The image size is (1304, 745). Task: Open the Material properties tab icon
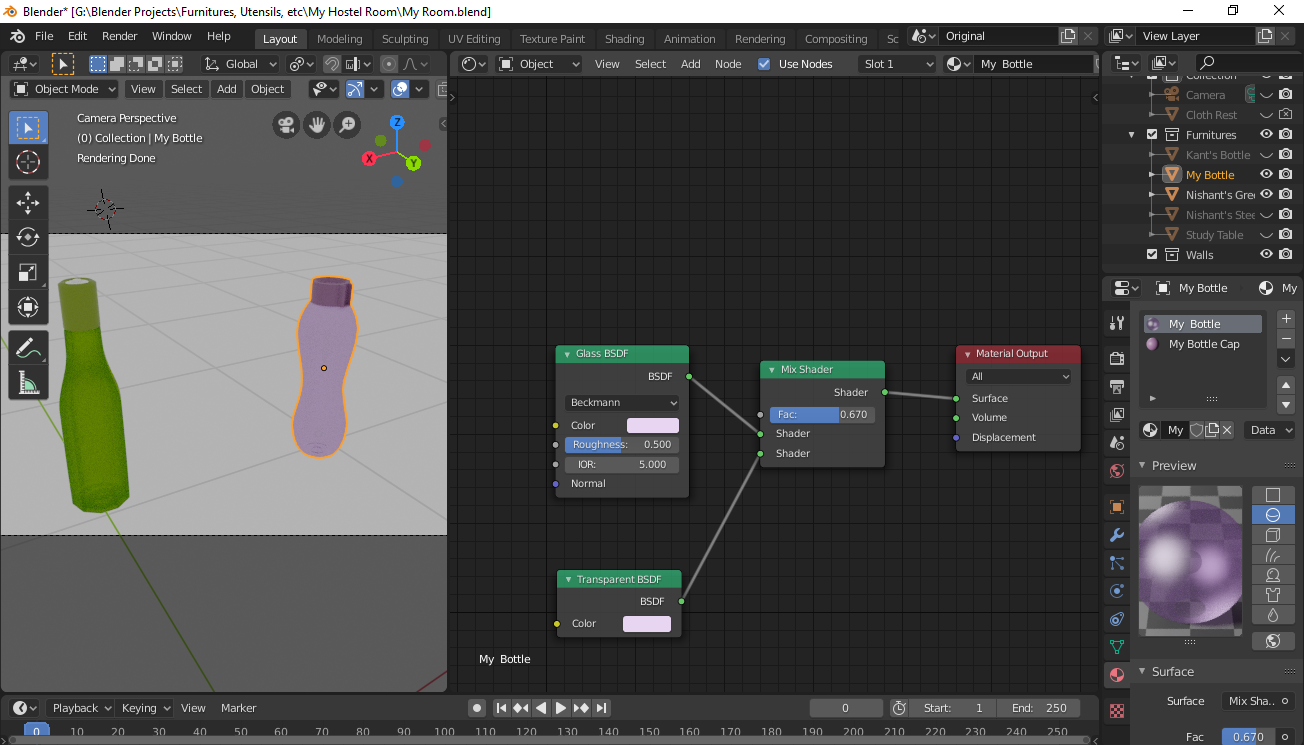(1117, 675)
